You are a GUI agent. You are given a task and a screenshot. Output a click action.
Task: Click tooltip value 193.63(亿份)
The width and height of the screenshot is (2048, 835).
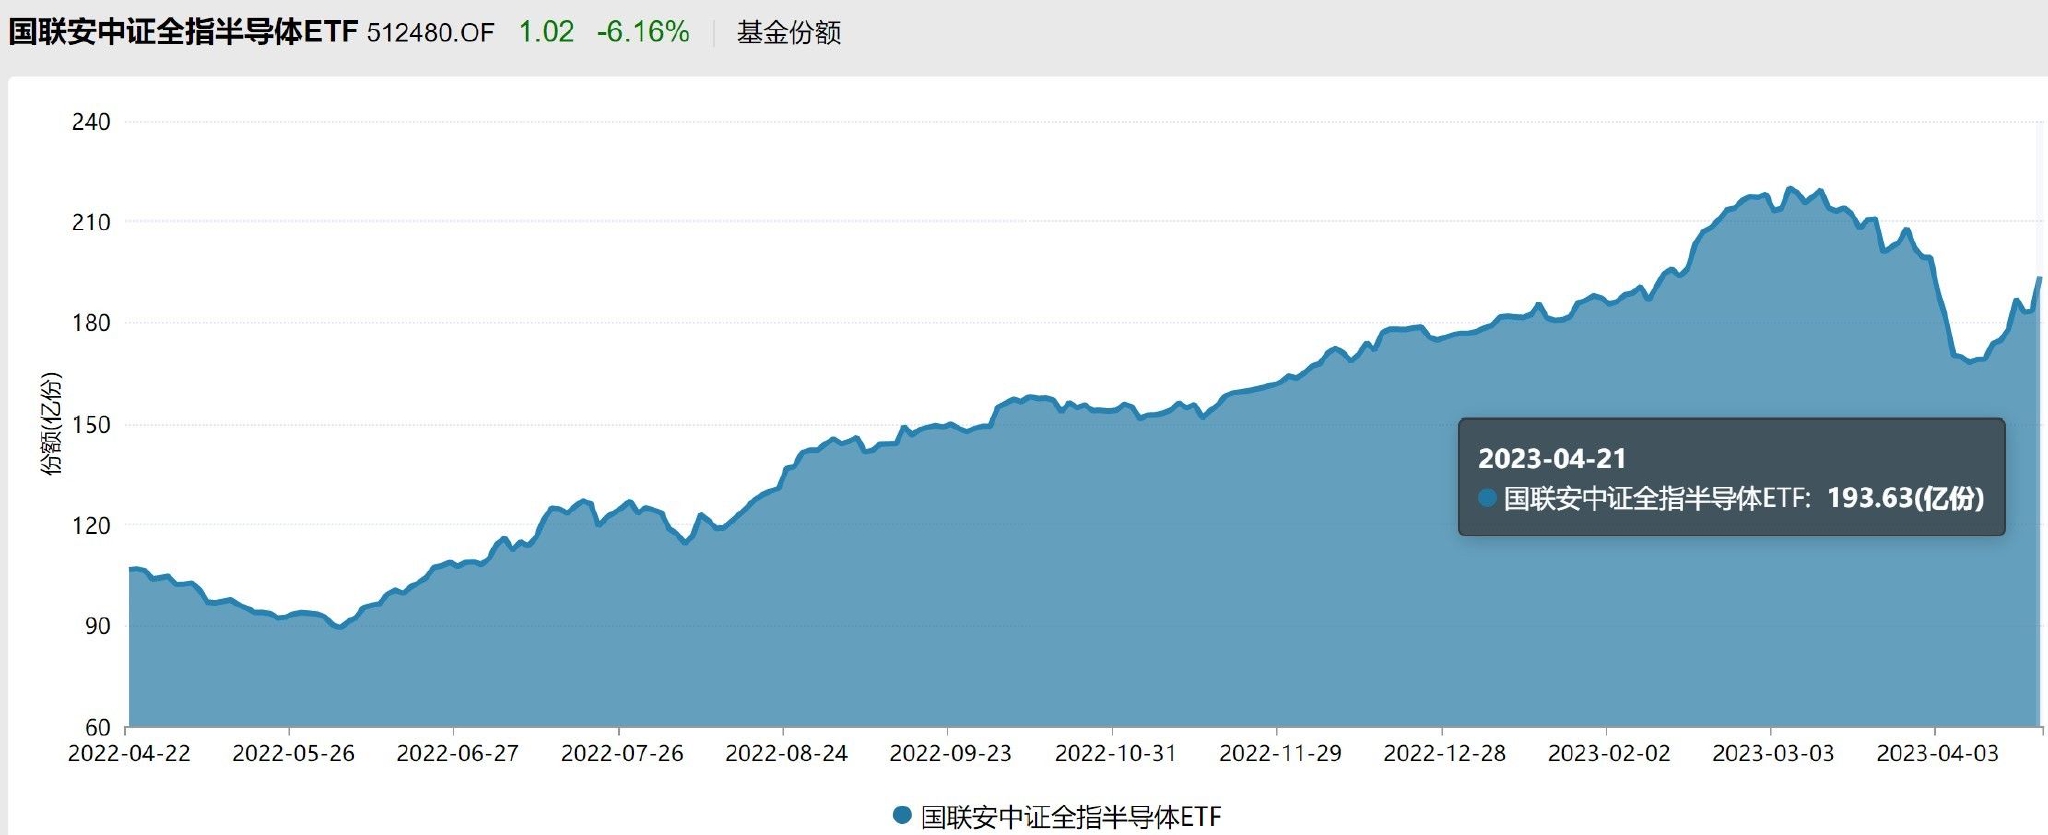pos(1906,498)
